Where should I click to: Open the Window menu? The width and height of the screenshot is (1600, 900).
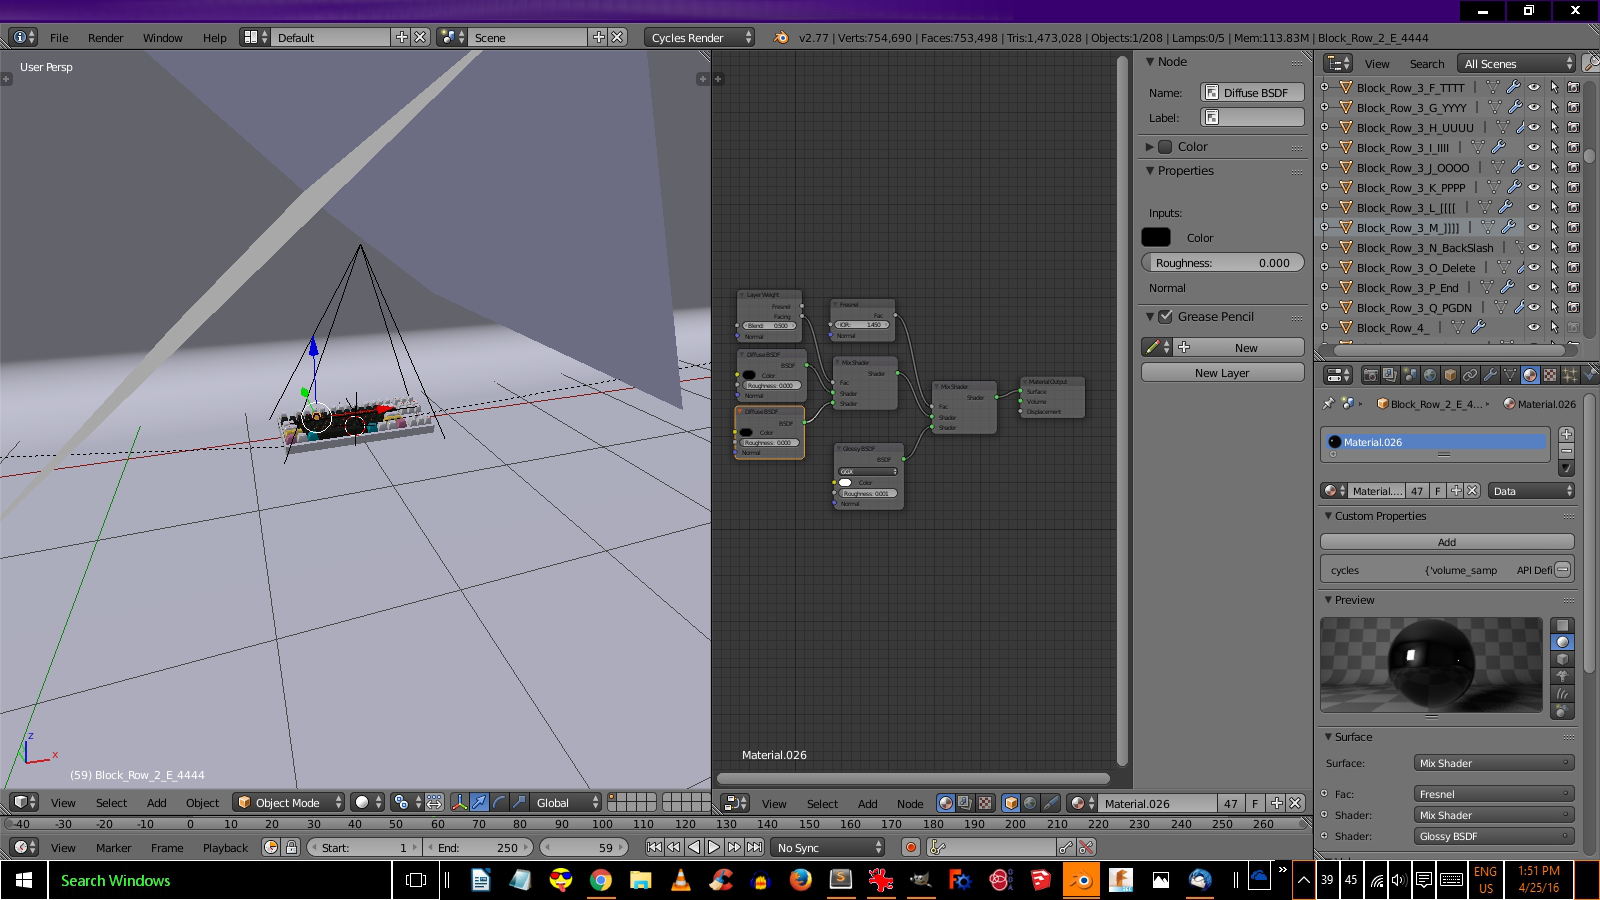coord(162,38)
